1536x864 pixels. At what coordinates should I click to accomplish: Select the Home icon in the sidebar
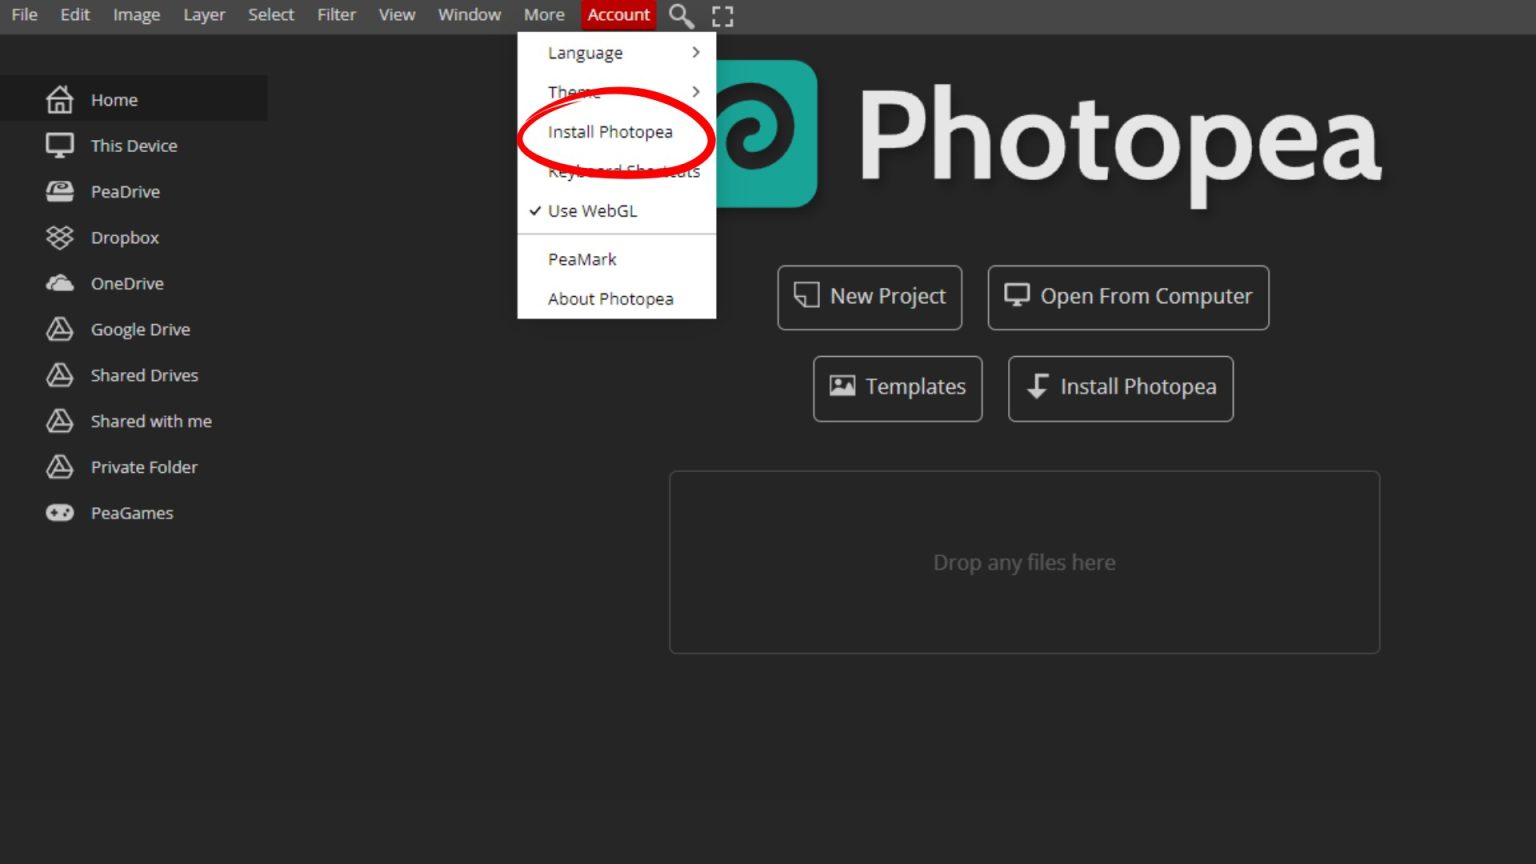pyautogui.click(x=61, y=98)
